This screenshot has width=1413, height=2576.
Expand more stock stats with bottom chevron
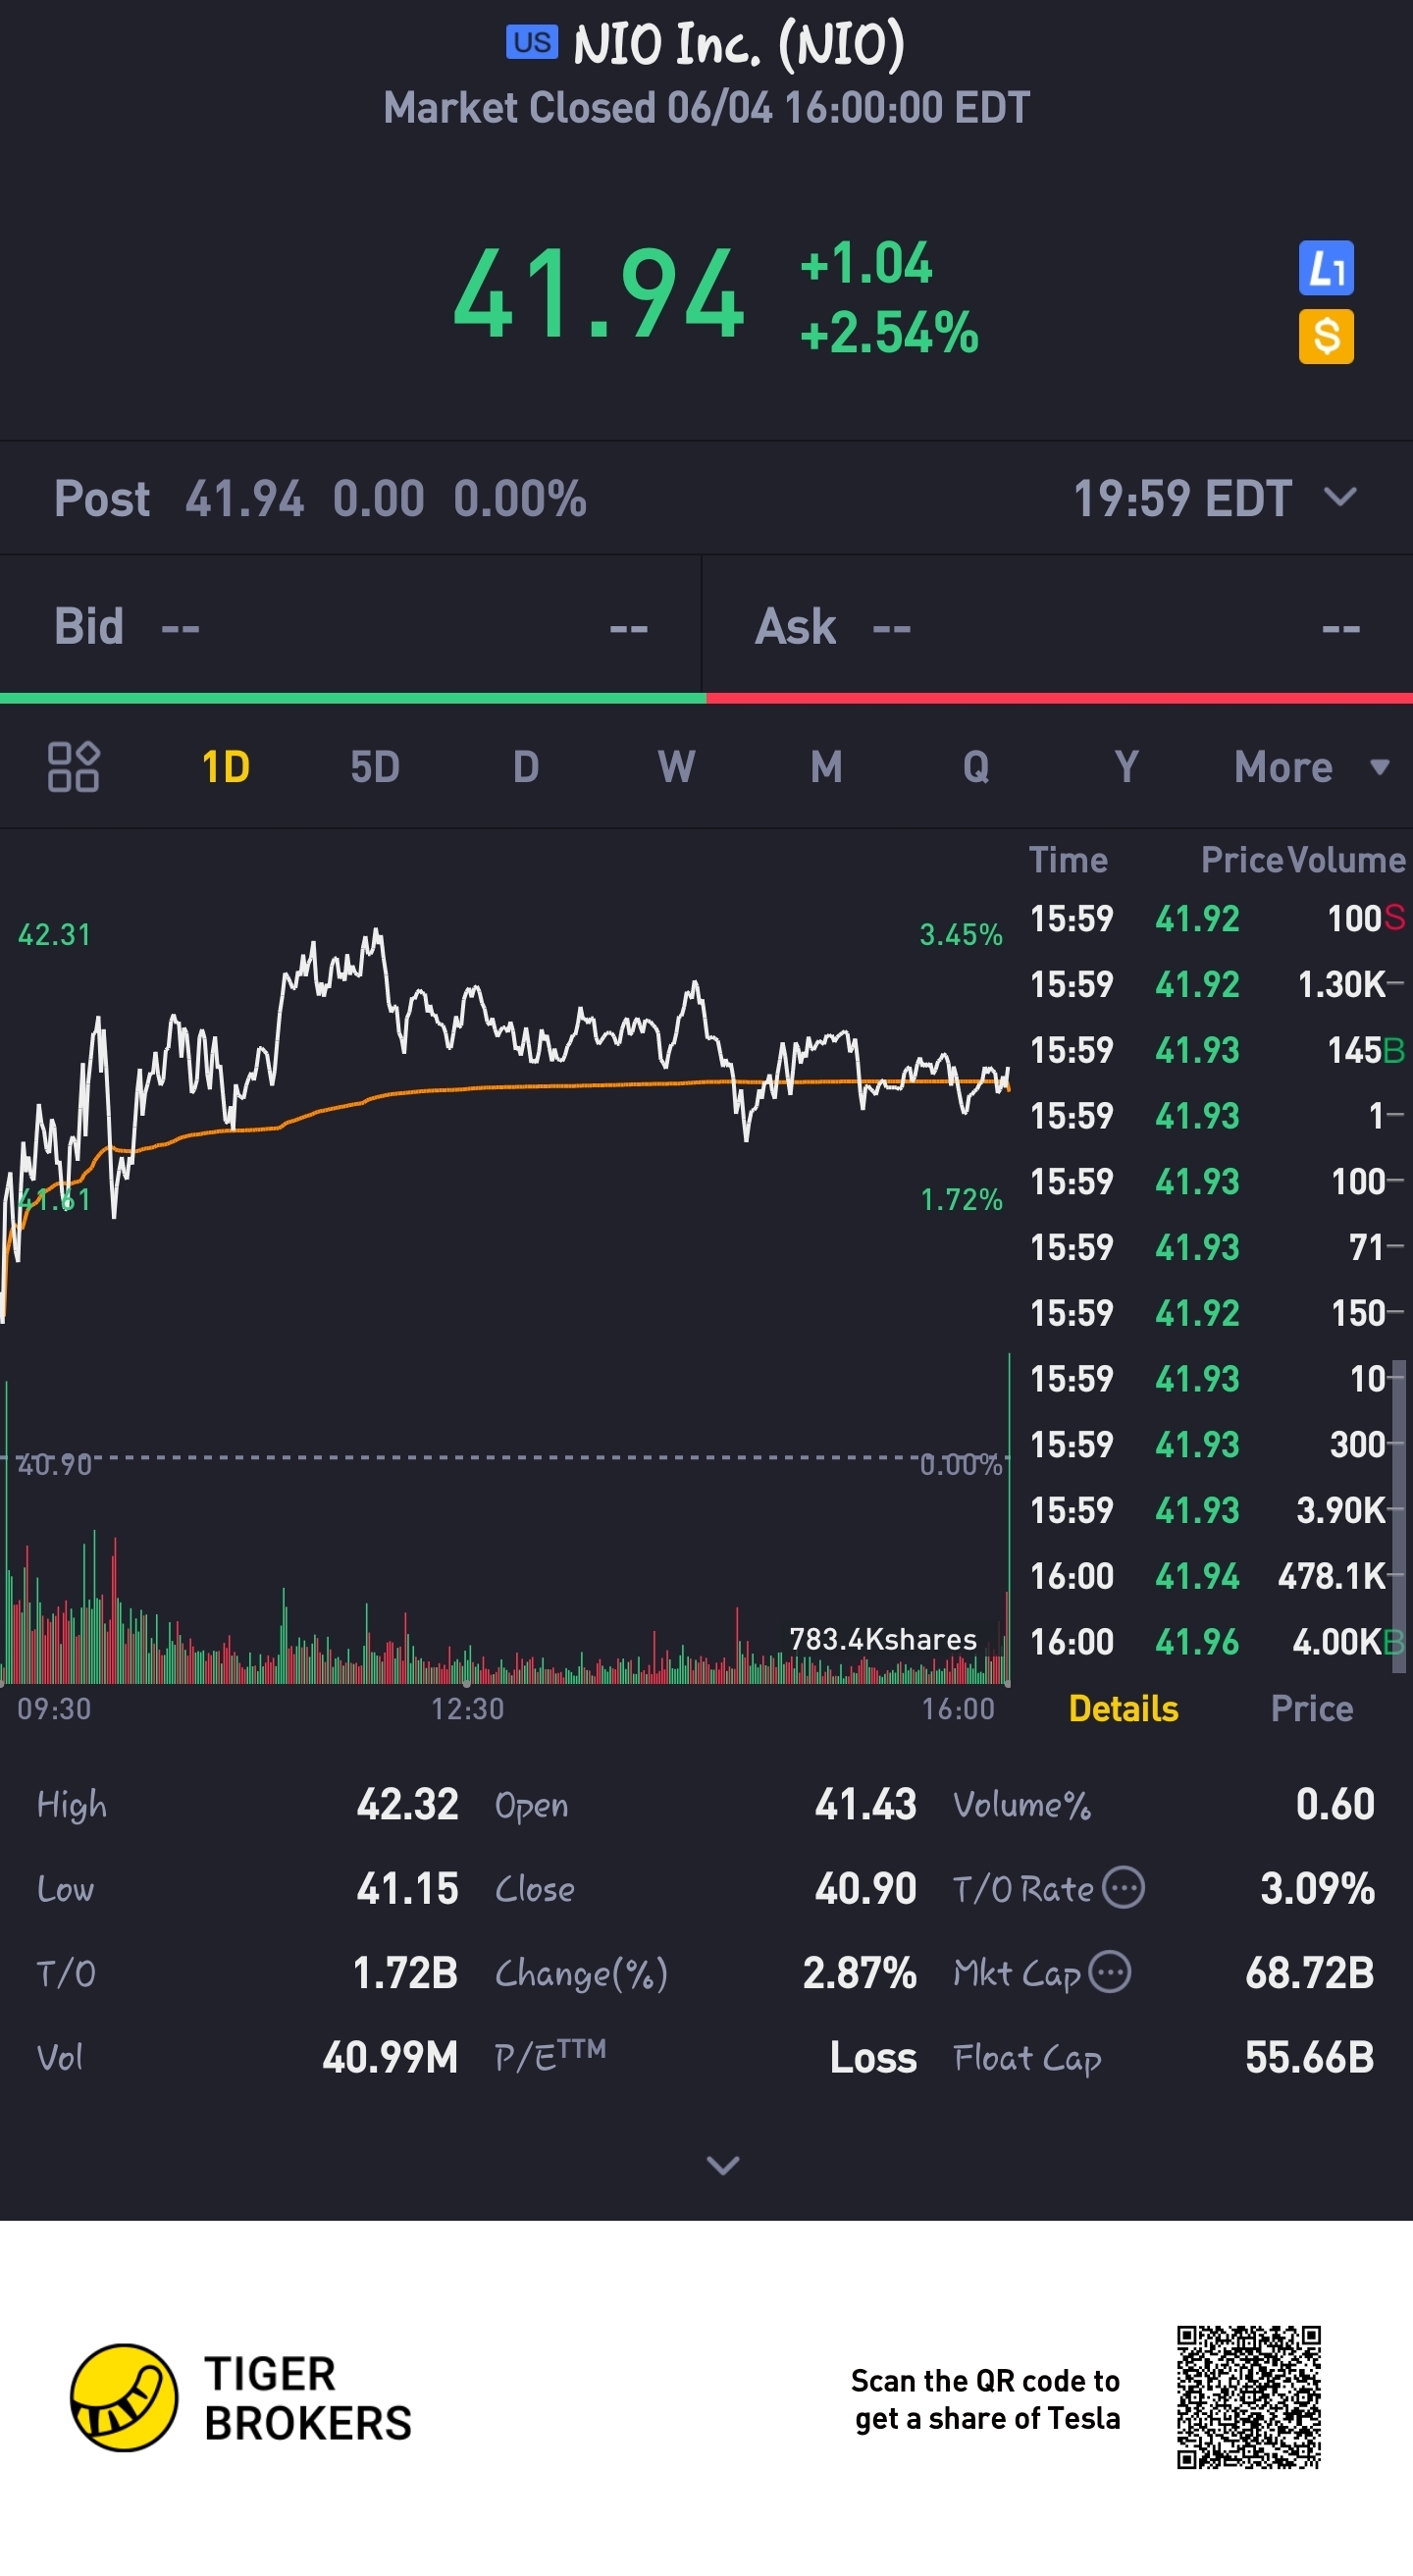coord(722,2165)
